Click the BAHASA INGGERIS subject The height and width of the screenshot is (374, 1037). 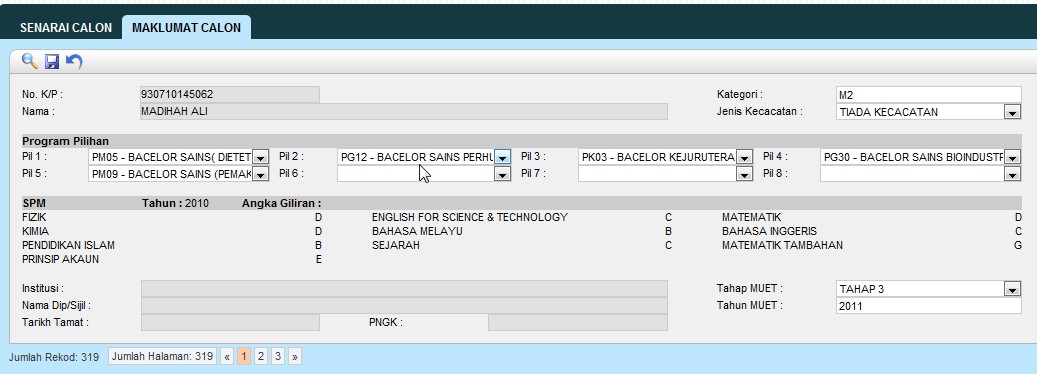(769, 231)
